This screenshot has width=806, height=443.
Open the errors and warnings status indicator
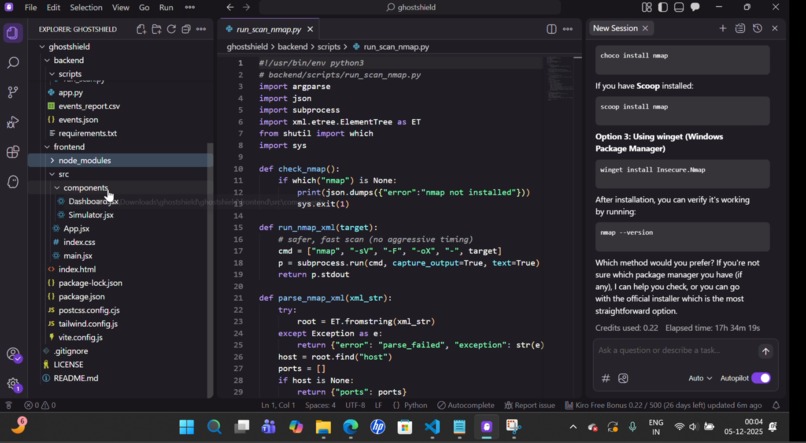(x=40, y=405)
